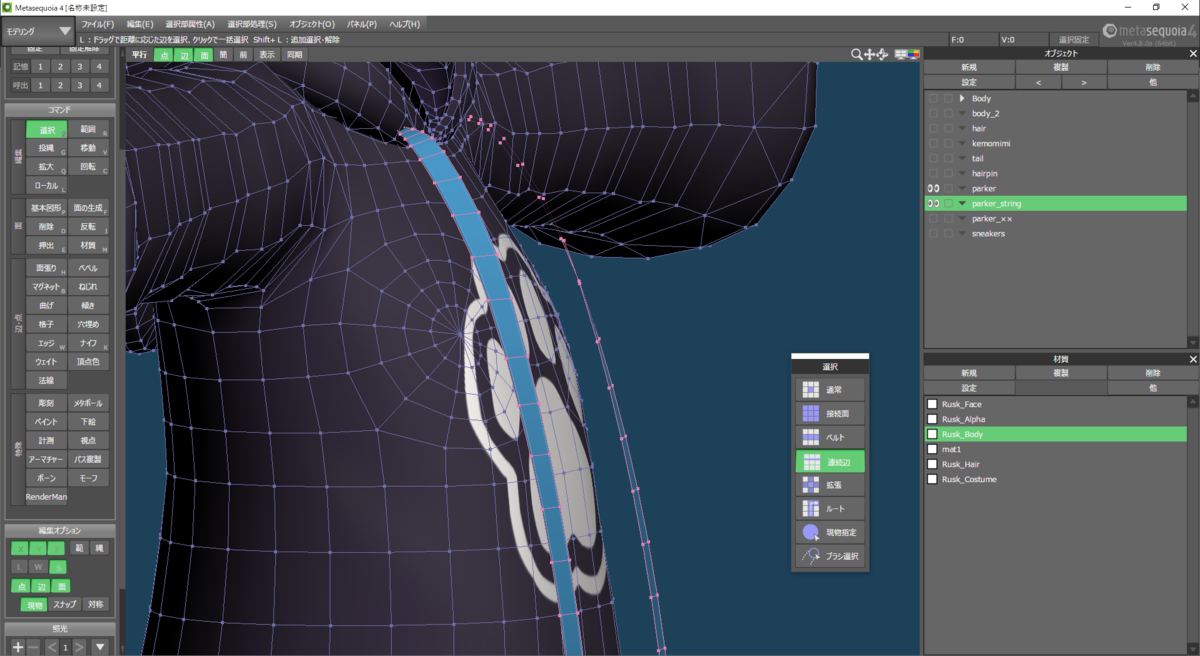
Task: Show the Body object
Action: coord(933,98)
